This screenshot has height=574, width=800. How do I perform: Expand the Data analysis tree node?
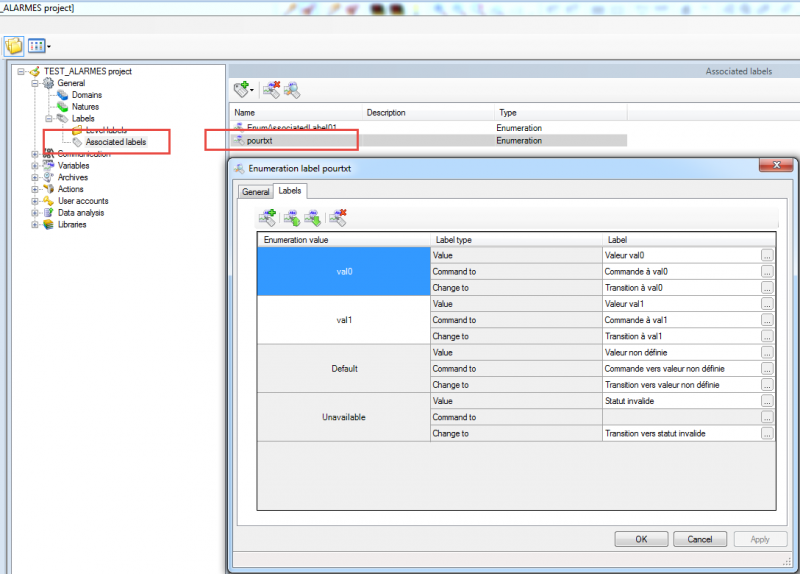point(35,213)
